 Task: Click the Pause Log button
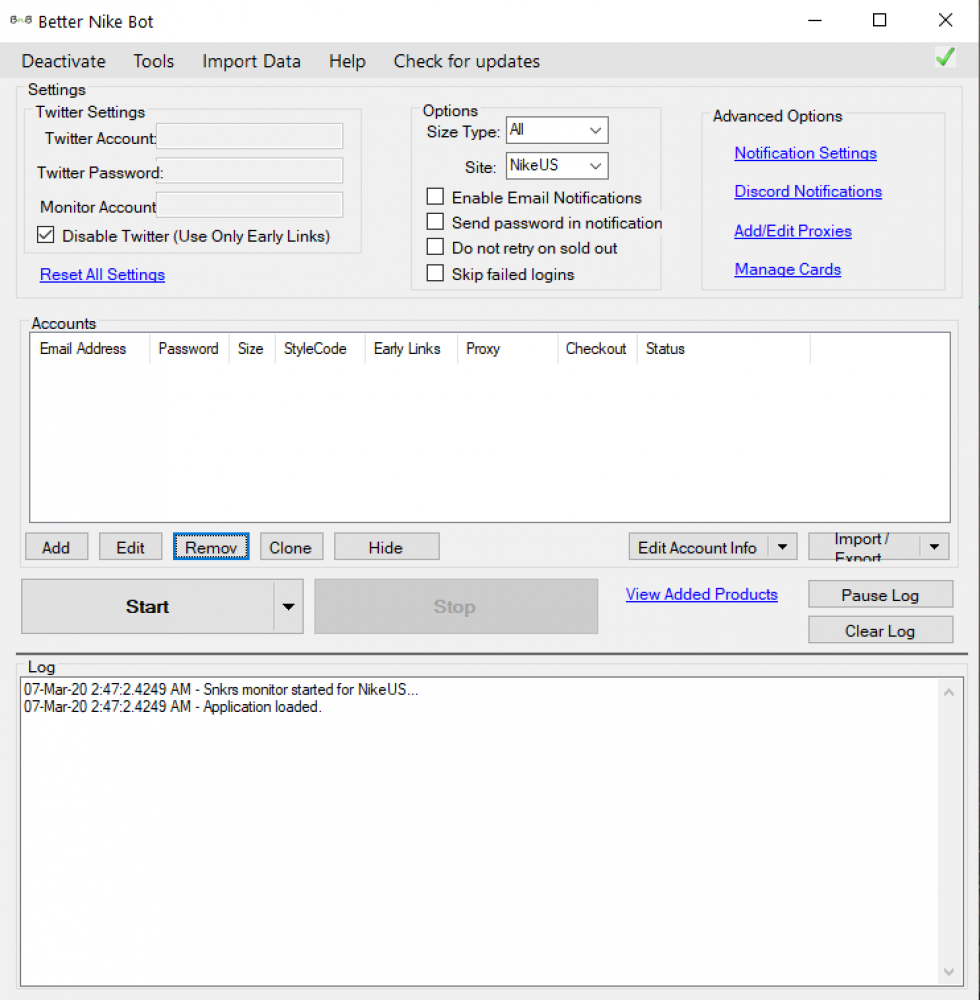tap(881, 594)
